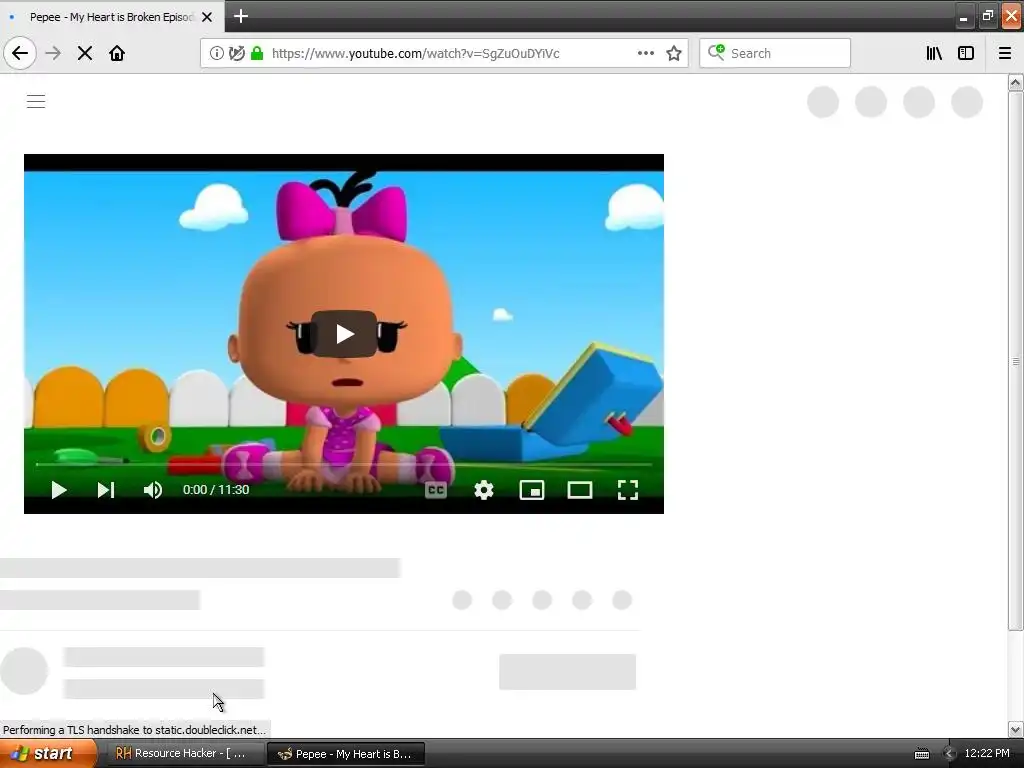Click the forward navigation arrow
1024x768 pixels.
[53, 53]
